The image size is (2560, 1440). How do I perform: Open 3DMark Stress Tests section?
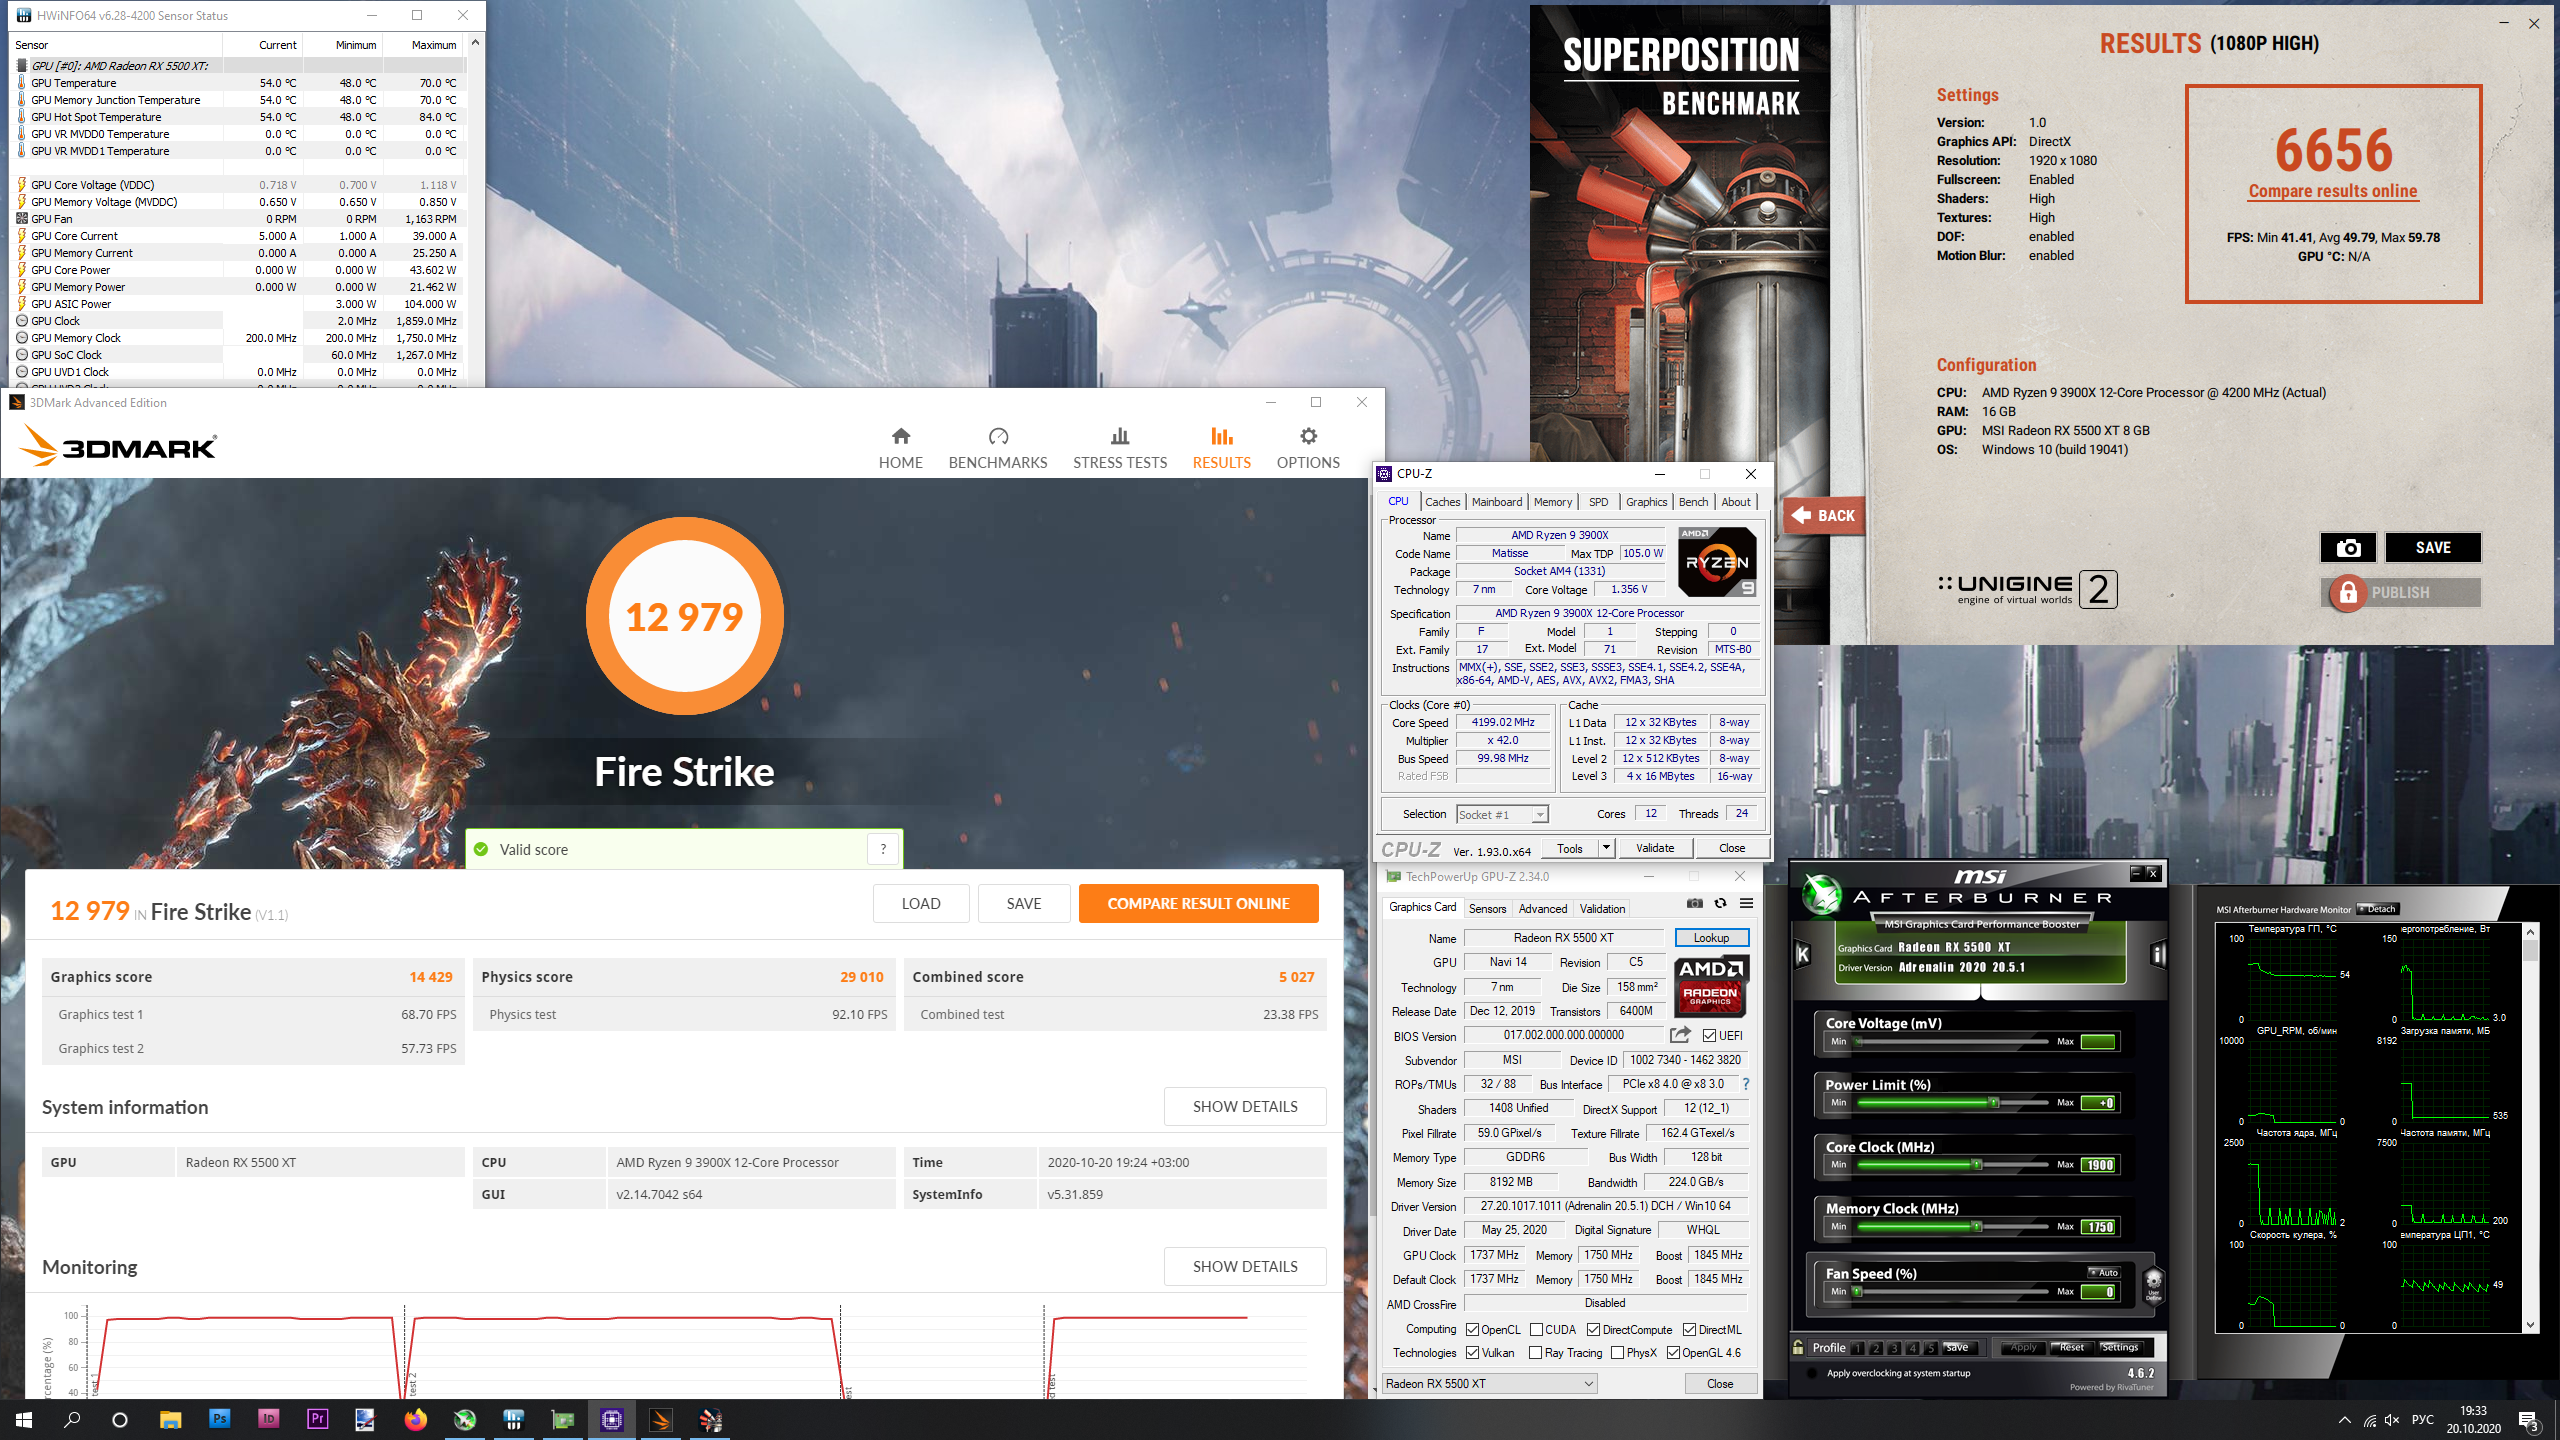click(1120, 448)
